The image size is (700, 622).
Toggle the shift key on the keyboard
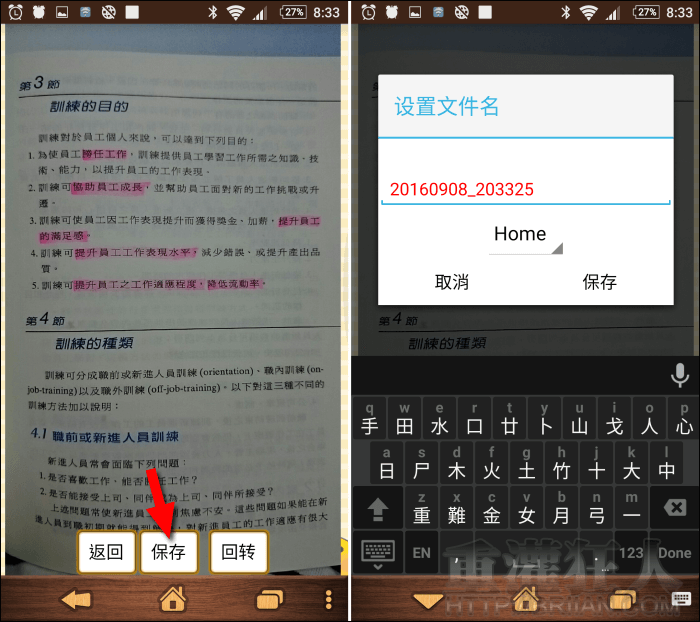378,509
